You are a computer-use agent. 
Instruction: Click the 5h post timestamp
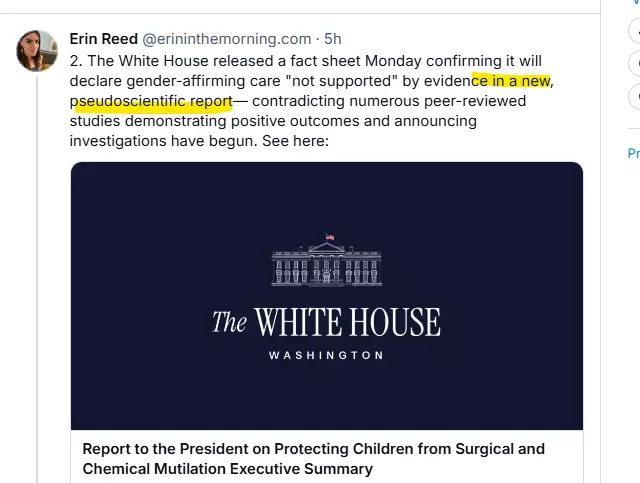click(x=333, y=39)
